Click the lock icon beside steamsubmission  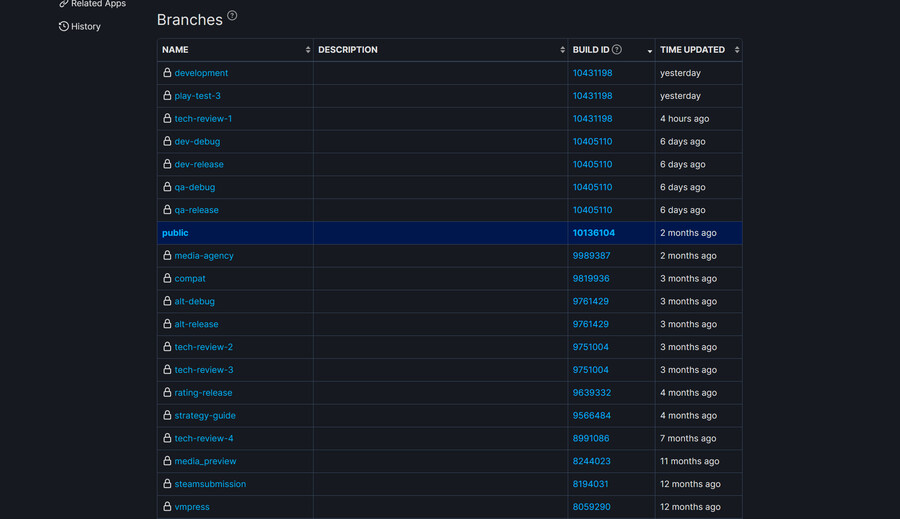(167, 484)
